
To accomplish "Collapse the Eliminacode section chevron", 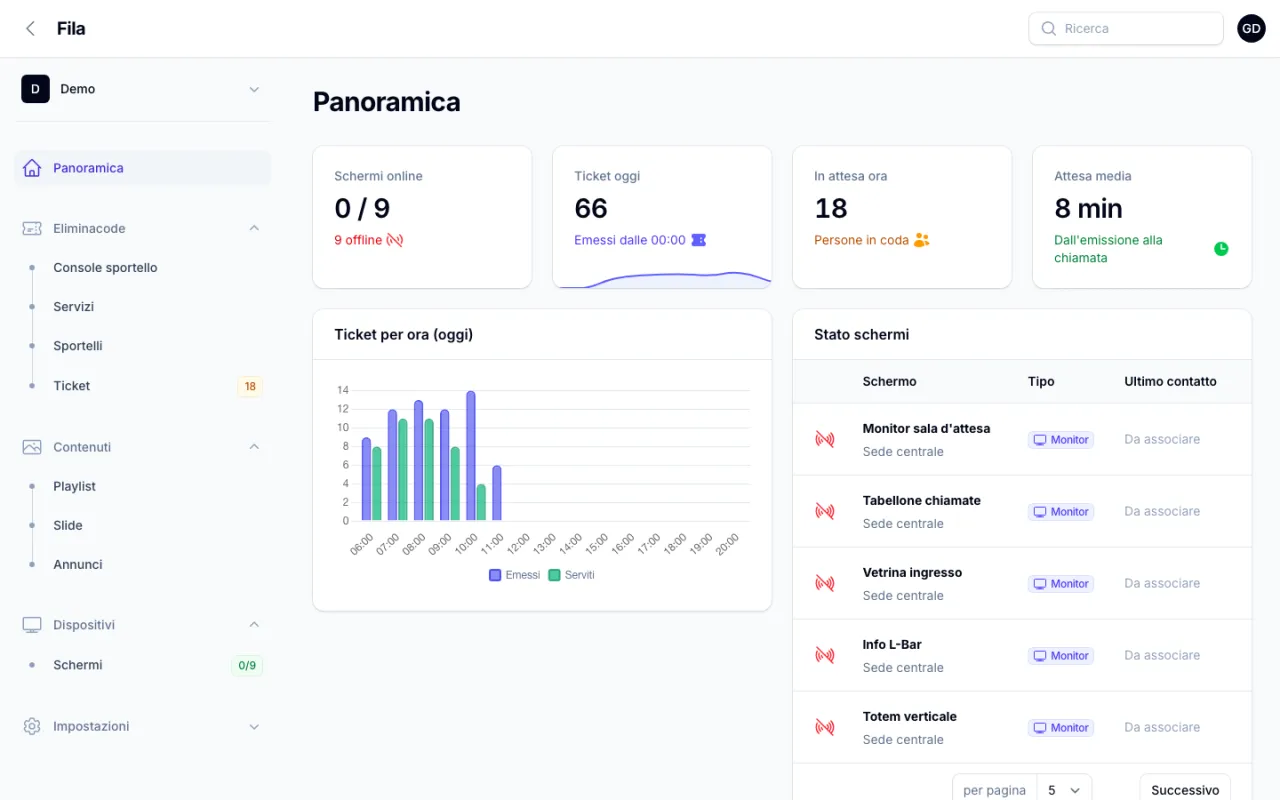I will point(254,228).
